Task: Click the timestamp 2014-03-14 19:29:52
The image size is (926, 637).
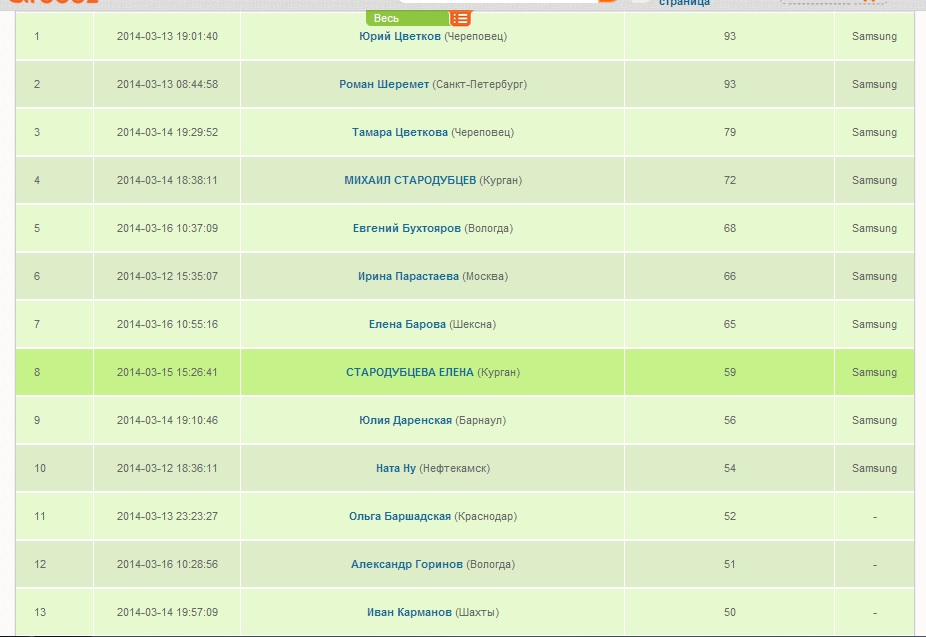Action: (x=167, y=132)
